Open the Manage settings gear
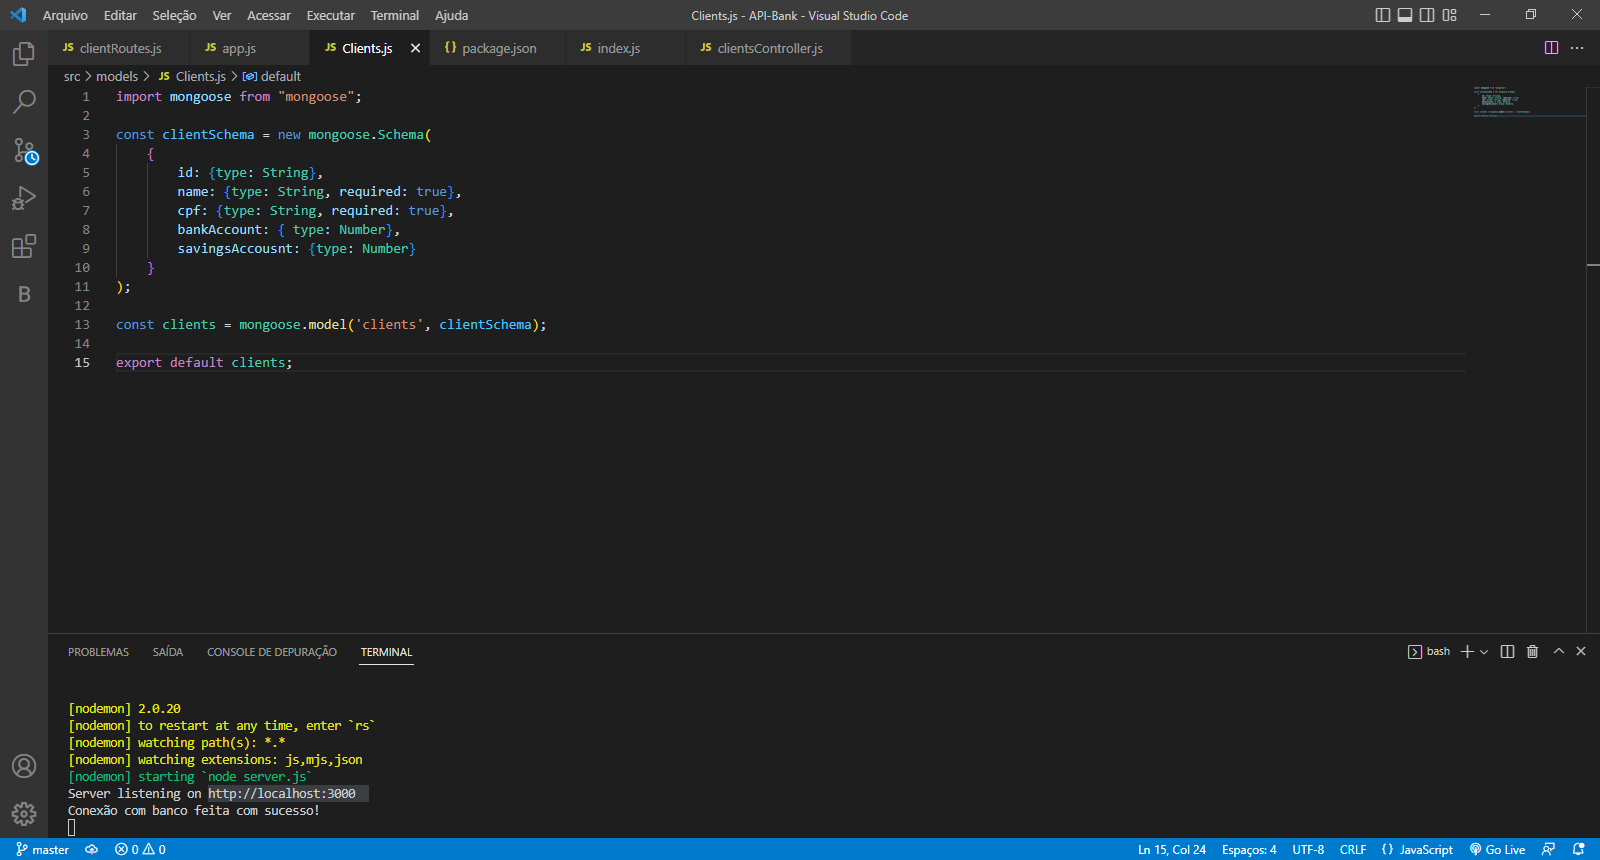This screenshot has width=1600, height=860. pyautogui.click(x=24, y=814)
